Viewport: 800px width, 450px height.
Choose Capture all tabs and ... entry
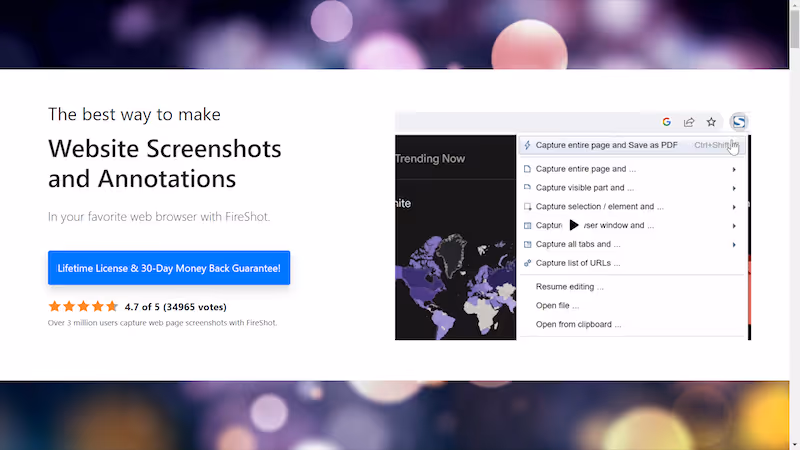point(631,244)
